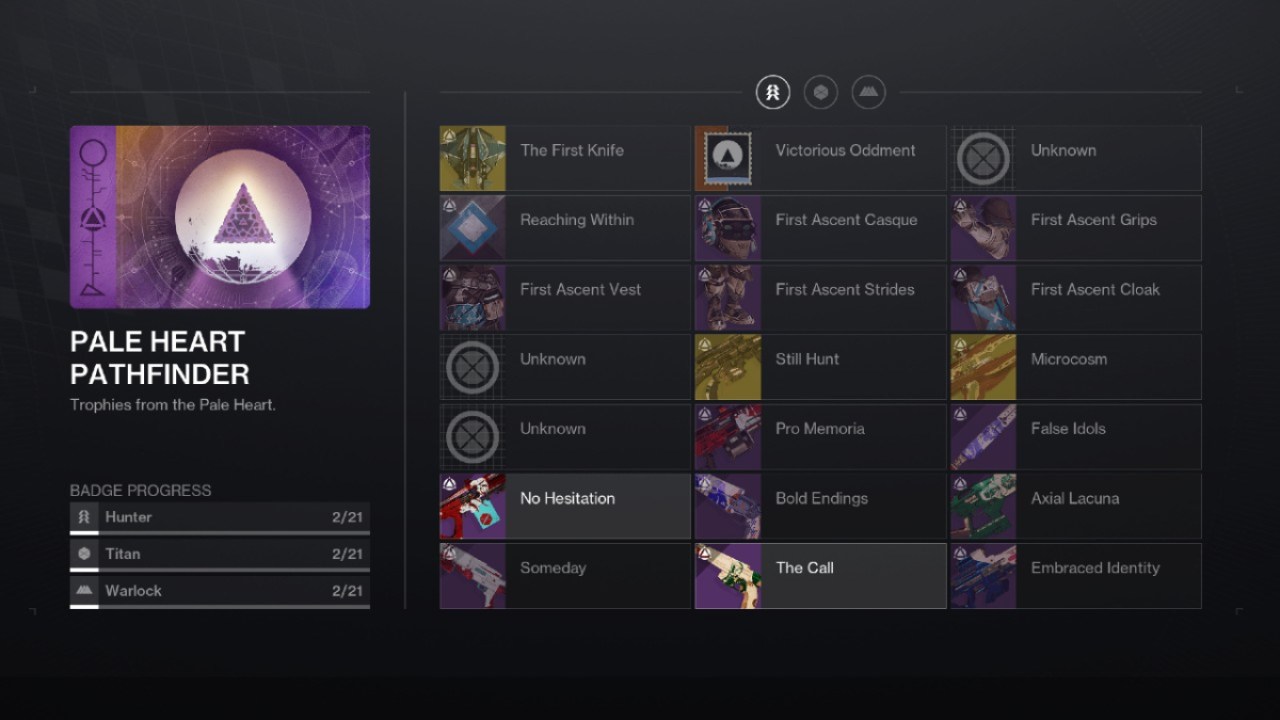Click the Microcosm exotic weapon icon

[x=983, y=367]
